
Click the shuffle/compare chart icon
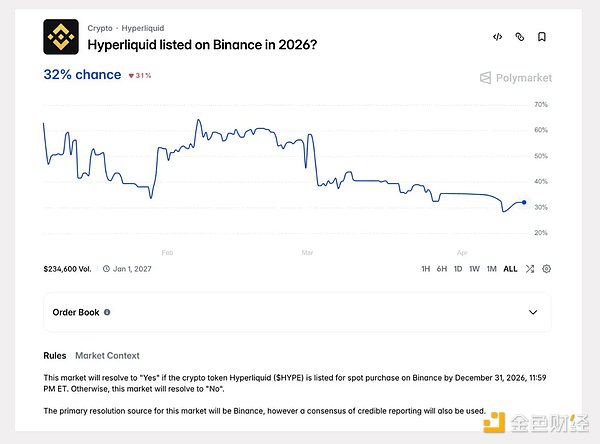coord(530,269)
